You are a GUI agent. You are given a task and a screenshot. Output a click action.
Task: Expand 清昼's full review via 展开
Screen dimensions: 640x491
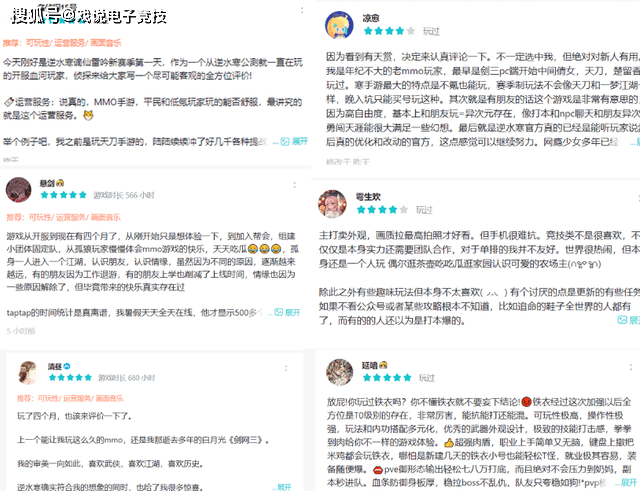click(284, 487)
